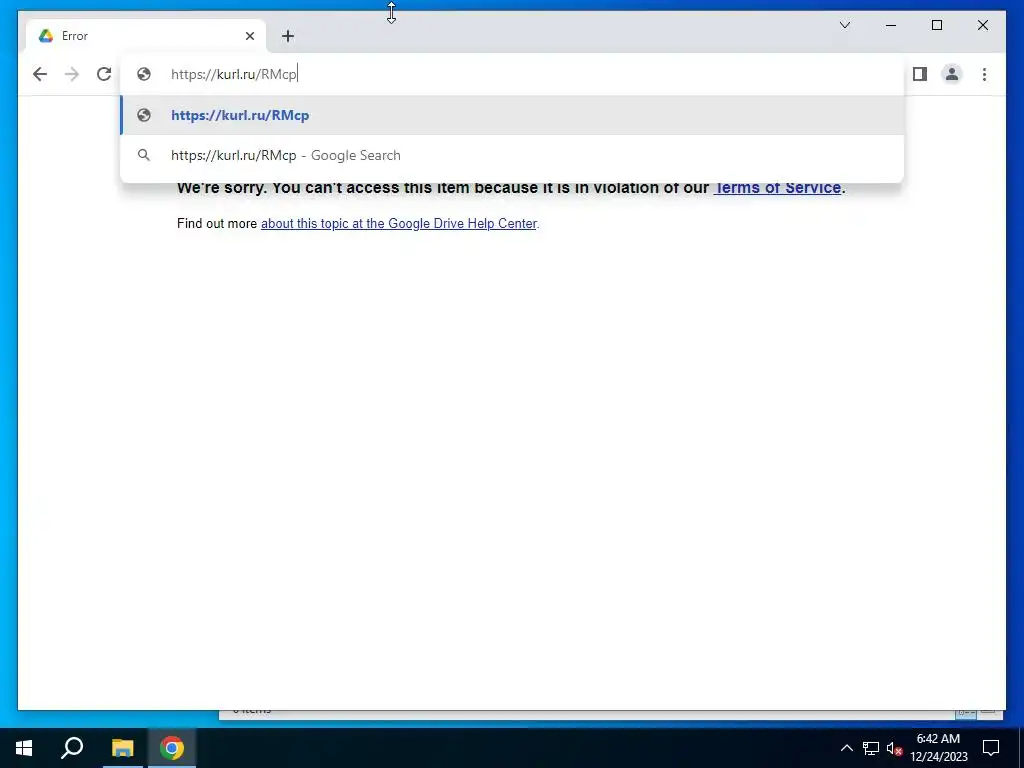The height and width of the screenshot is (768, 1024).
Task: Go back using the browser back arrow
Action: point(40,74)
